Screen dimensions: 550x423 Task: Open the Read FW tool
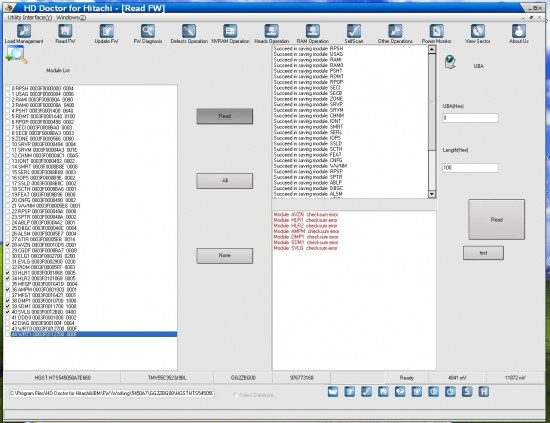coord(65,34)
